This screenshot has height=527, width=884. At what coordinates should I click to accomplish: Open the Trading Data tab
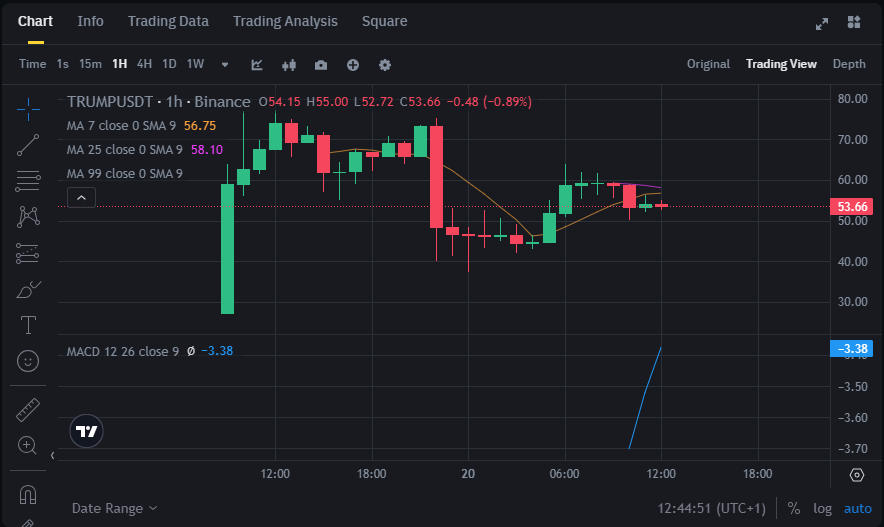pyautogui.click(x=168, y=21)
